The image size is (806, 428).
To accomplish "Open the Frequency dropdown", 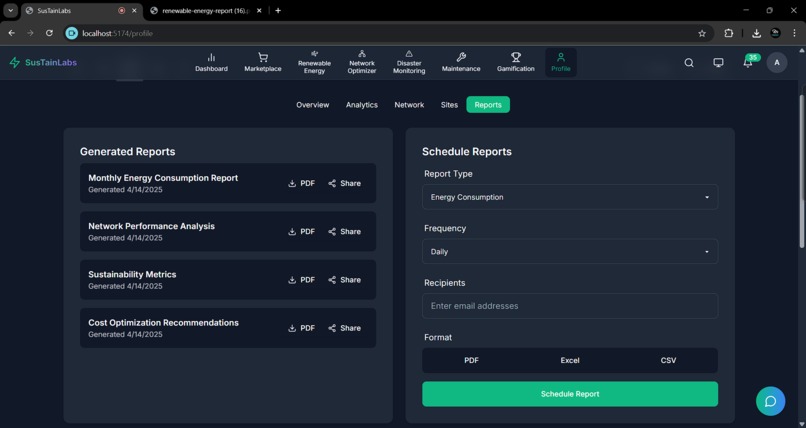I will (570, 252).
